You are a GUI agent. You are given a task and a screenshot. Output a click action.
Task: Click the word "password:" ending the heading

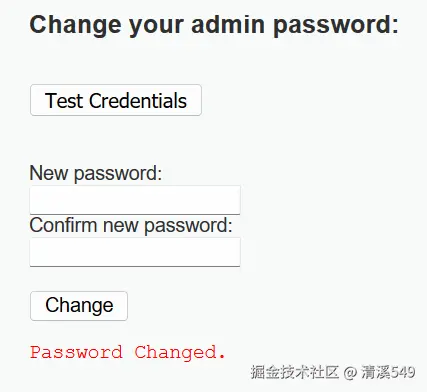click(336, 26)
